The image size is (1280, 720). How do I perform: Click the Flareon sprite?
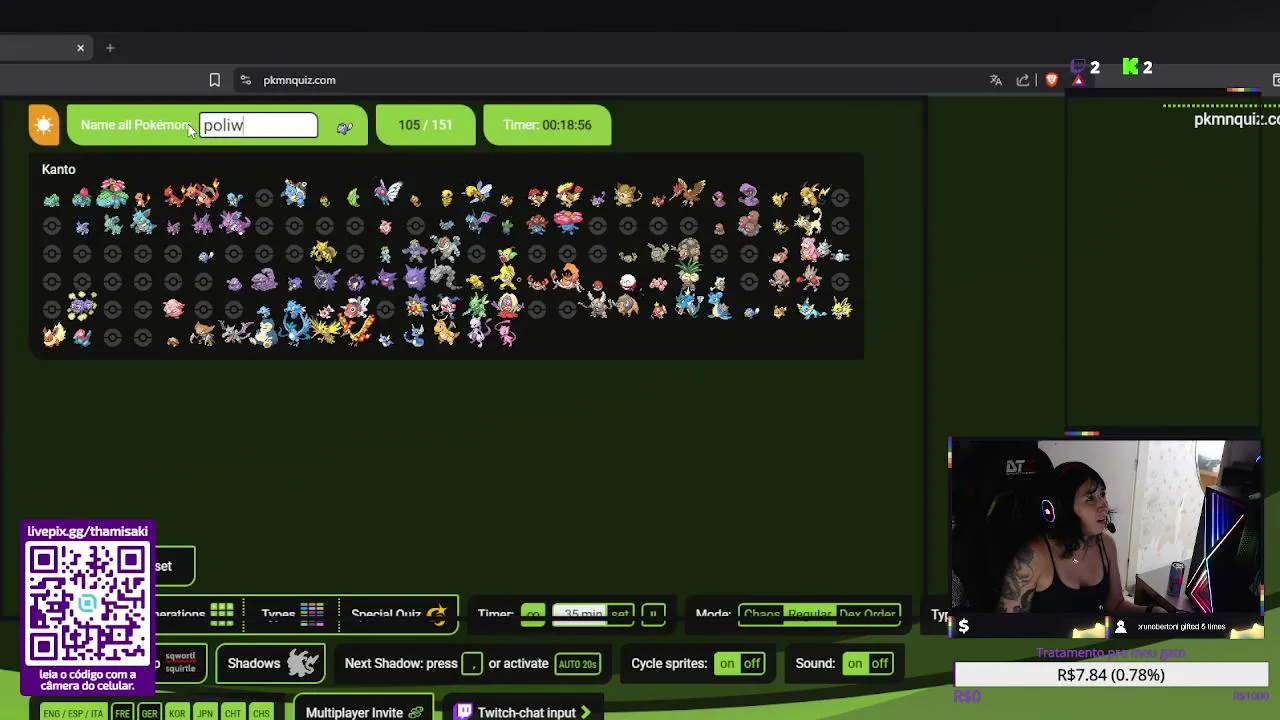52,335
